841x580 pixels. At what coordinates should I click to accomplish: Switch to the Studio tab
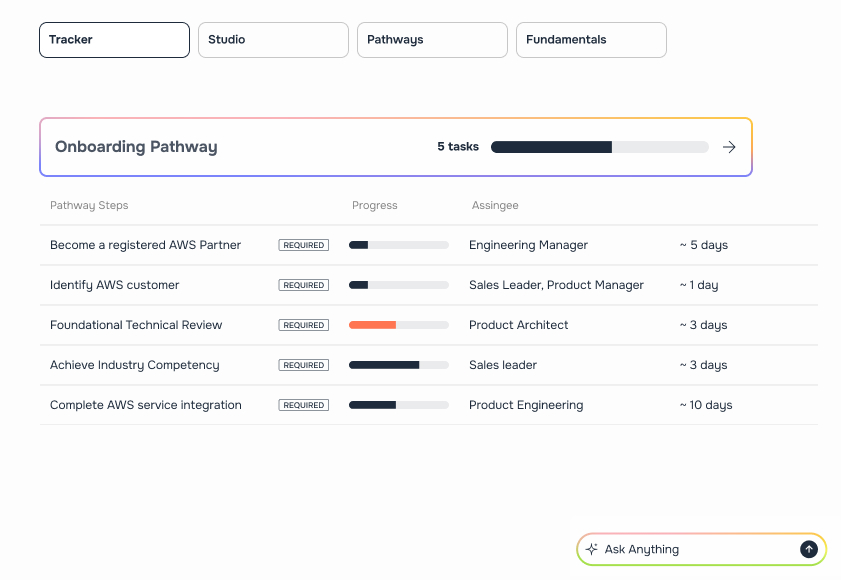274,40
